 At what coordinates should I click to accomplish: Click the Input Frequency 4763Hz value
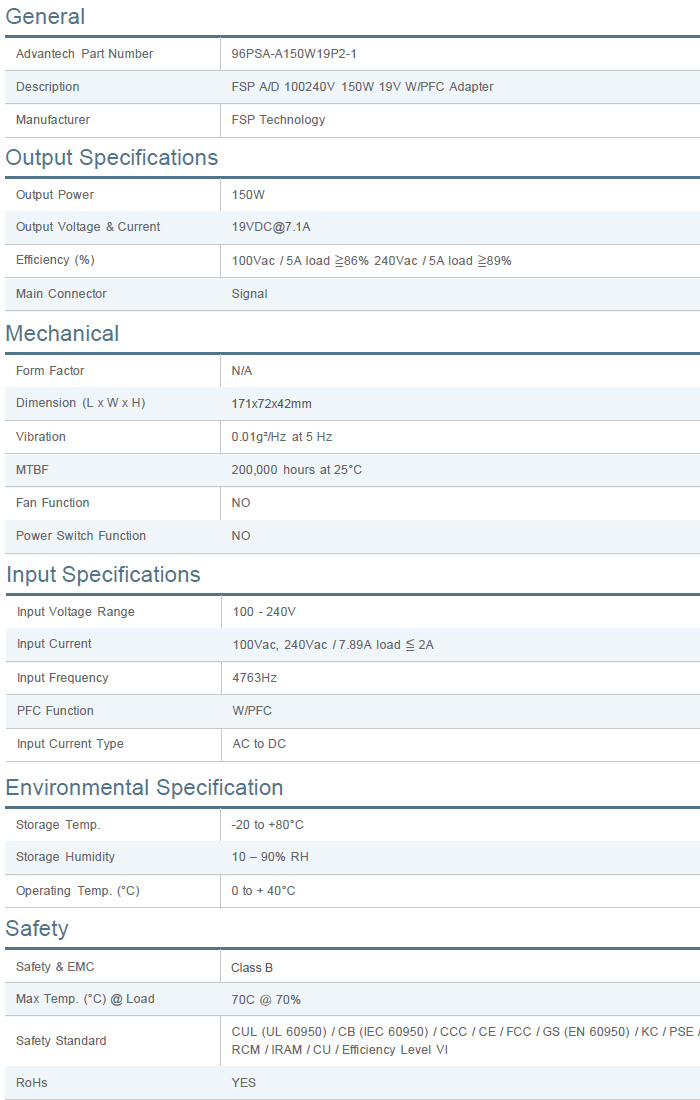pyautogui.click(x=255, y=678)
